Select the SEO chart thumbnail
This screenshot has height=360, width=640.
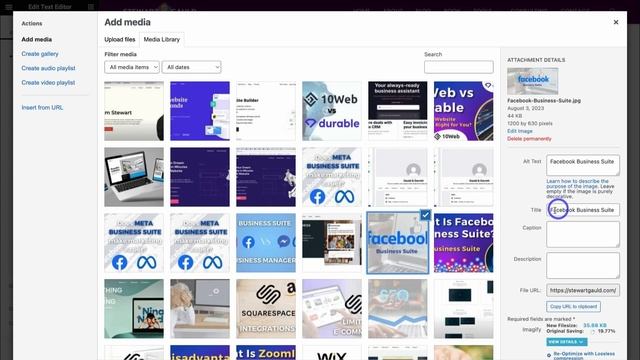(x=398, y=309)
